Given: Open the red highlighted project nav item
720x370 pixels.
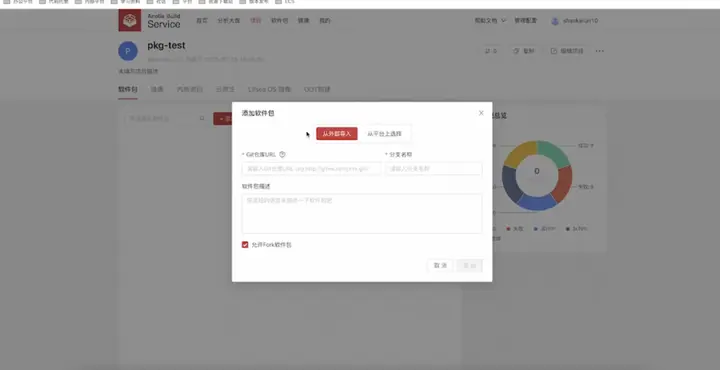Looking at the screenshot, I should [x=255, y=21].
